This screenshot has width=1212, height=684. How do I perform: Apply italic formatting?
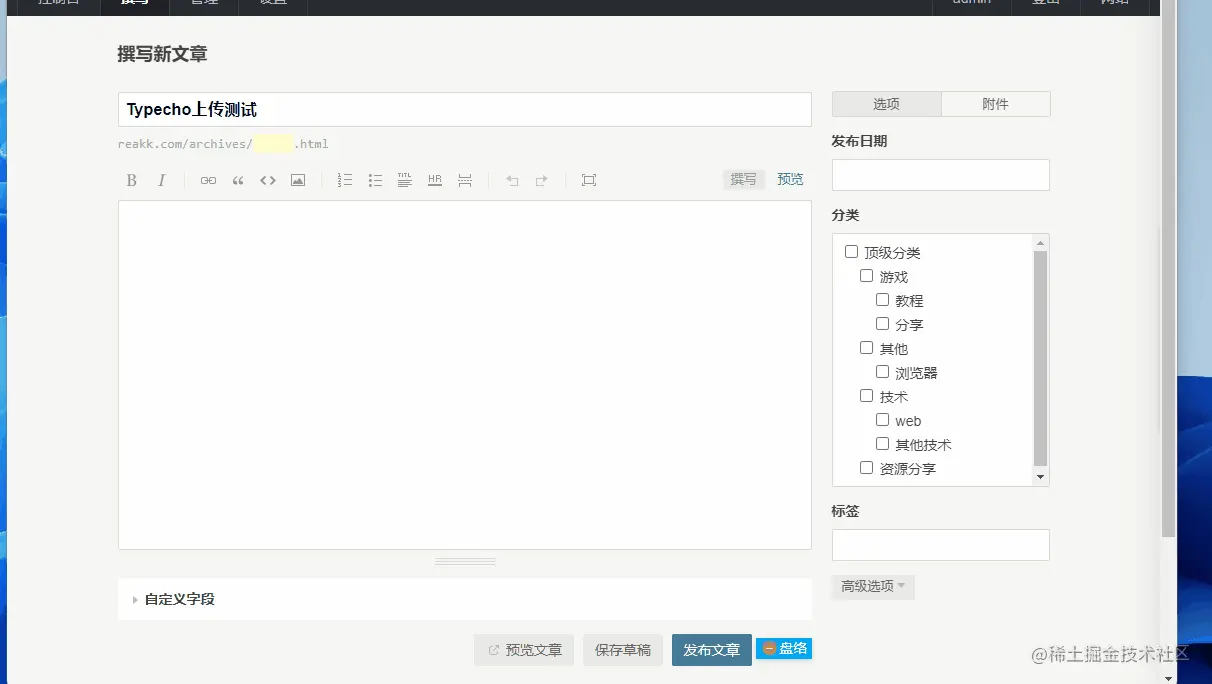pyautogui.click(x=162, y=180)
